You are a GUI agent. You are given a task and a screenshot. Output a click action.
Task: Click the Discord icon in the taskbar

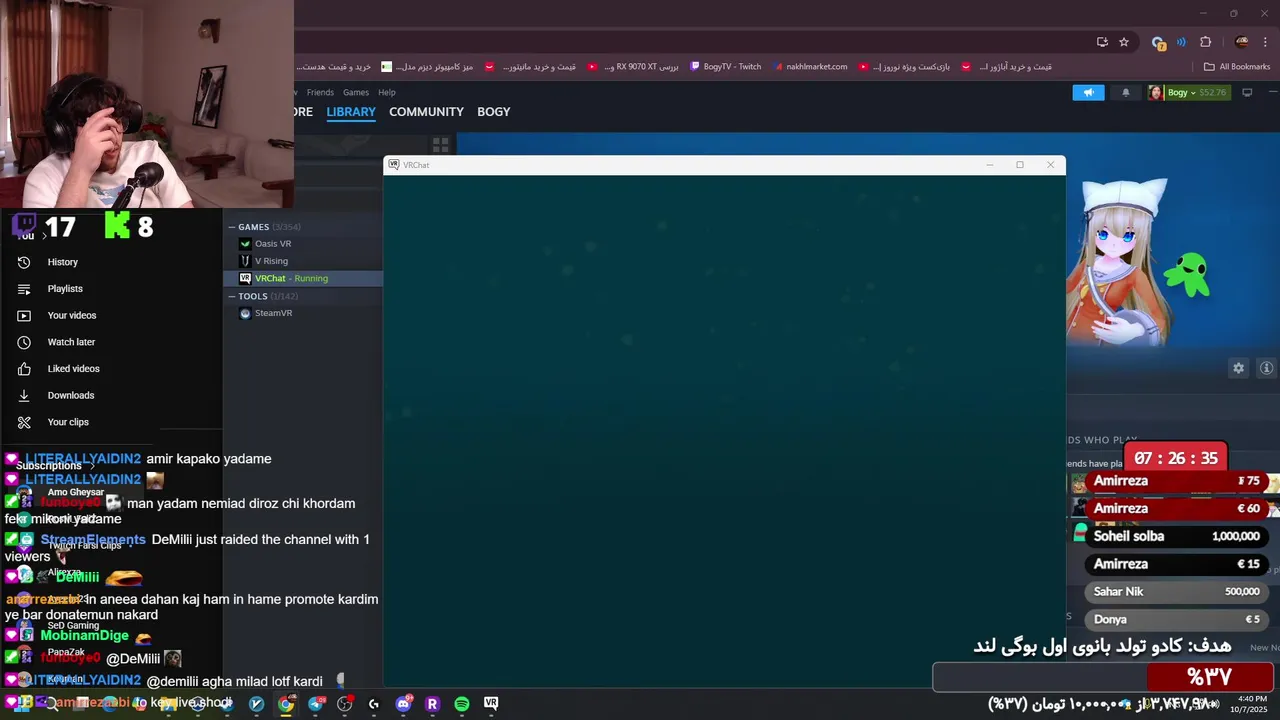pos(404,704)
